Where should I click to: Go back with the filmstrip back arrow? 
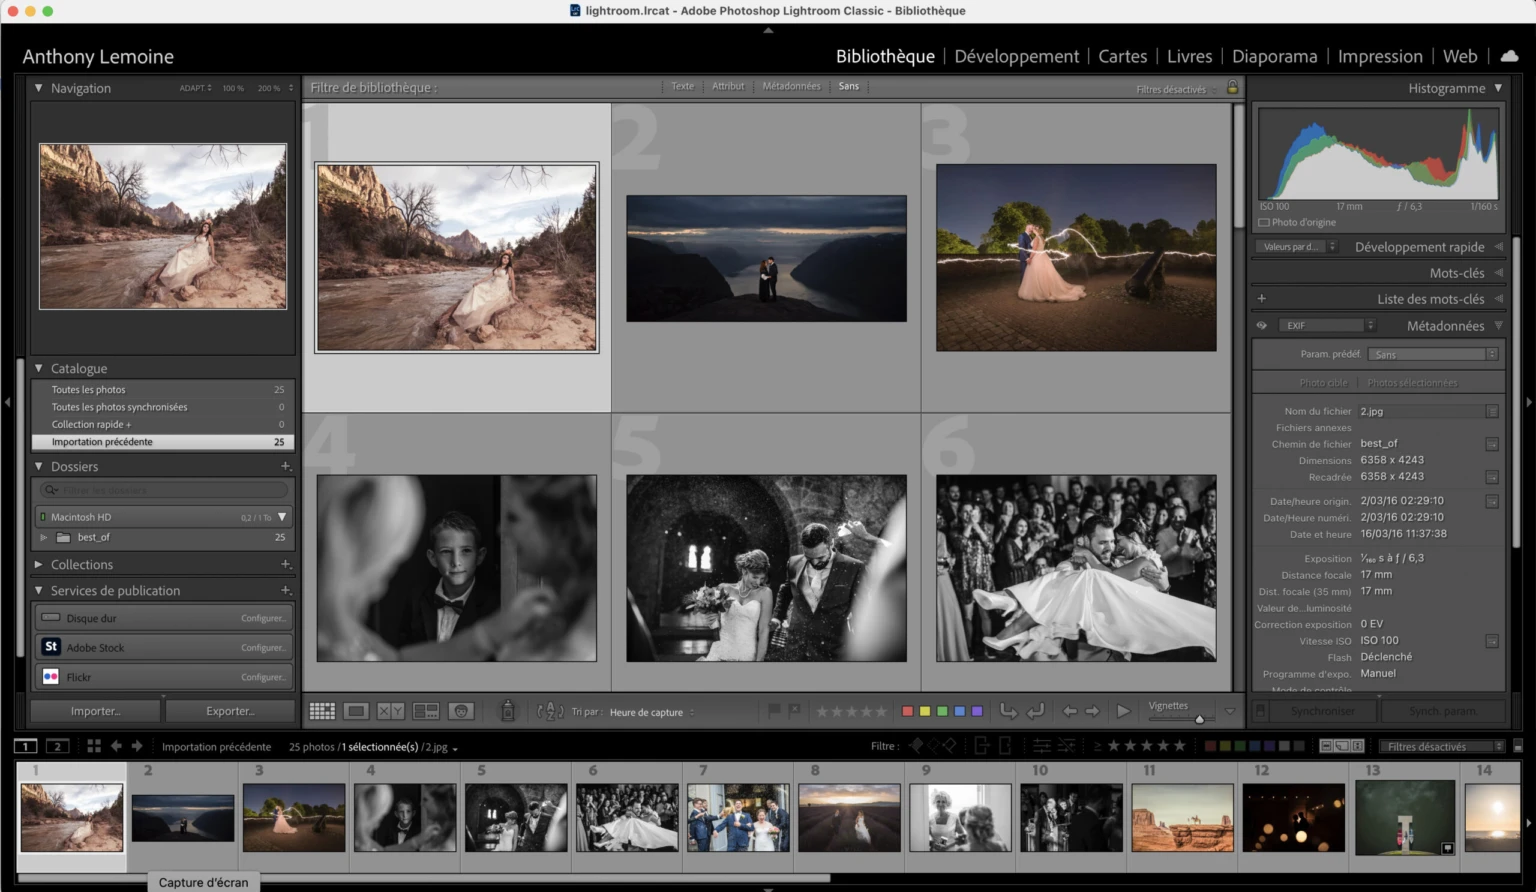click(x=116, y=746)
